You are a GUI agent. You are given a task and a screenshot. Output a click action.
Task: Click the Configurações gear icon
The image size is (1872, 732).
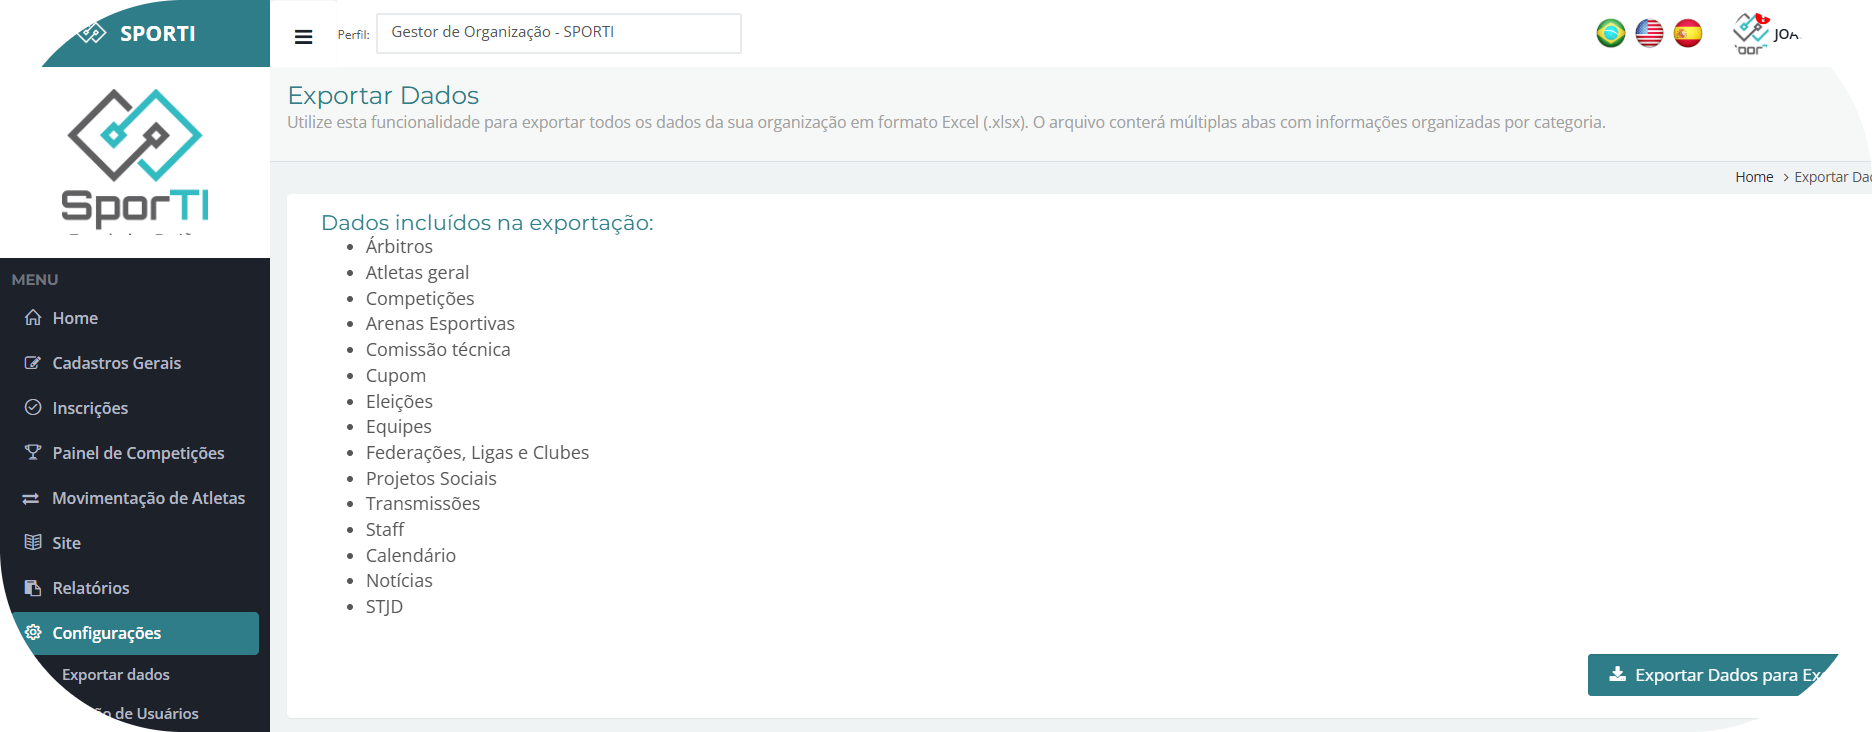[x=33, y=633]
